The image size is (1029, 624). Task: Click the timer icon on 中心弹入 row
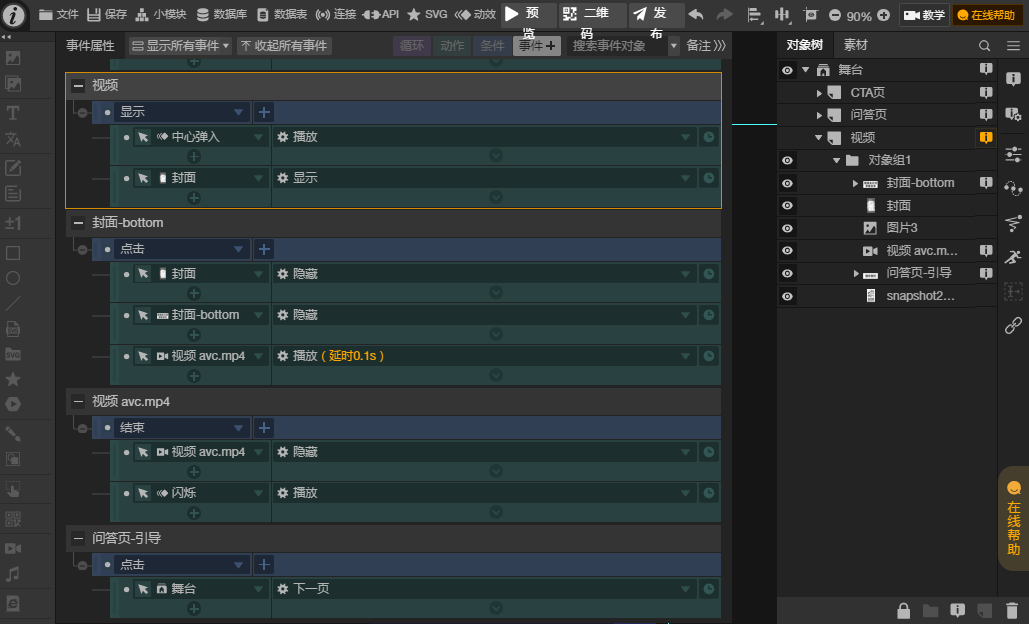[x=709, y=137]
